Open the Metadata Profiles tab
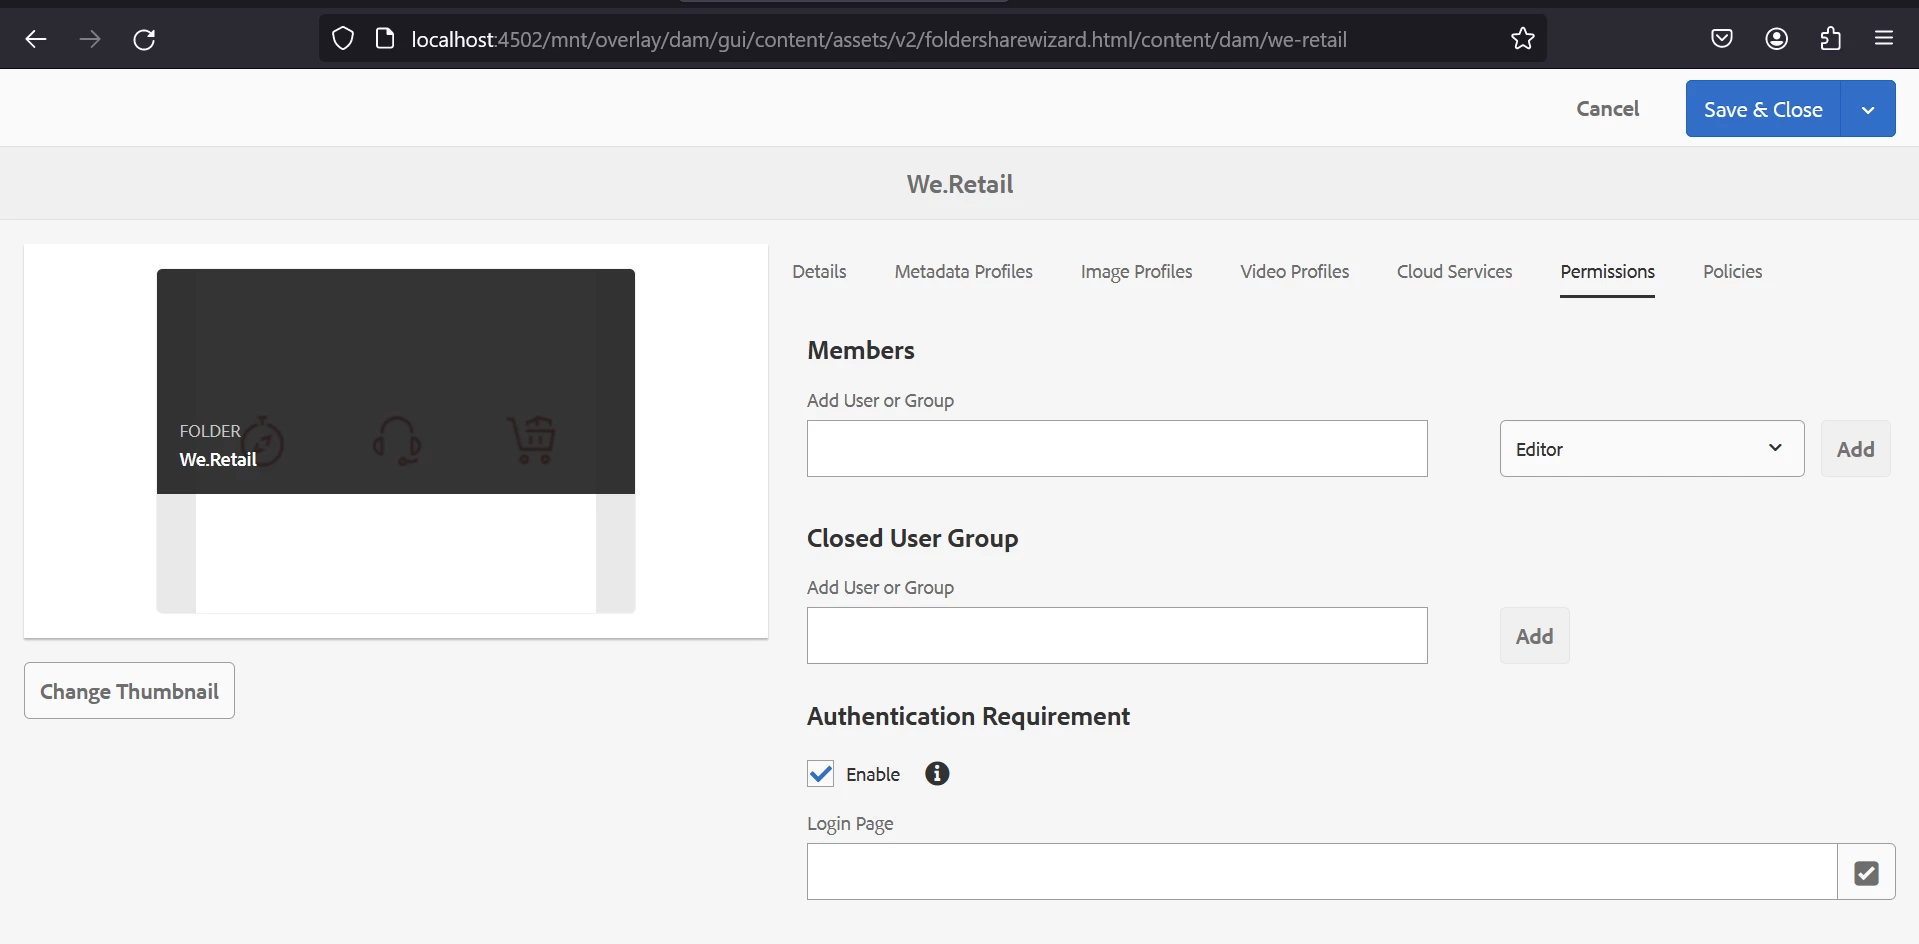The image size is (1919, 944). [963, 272]
